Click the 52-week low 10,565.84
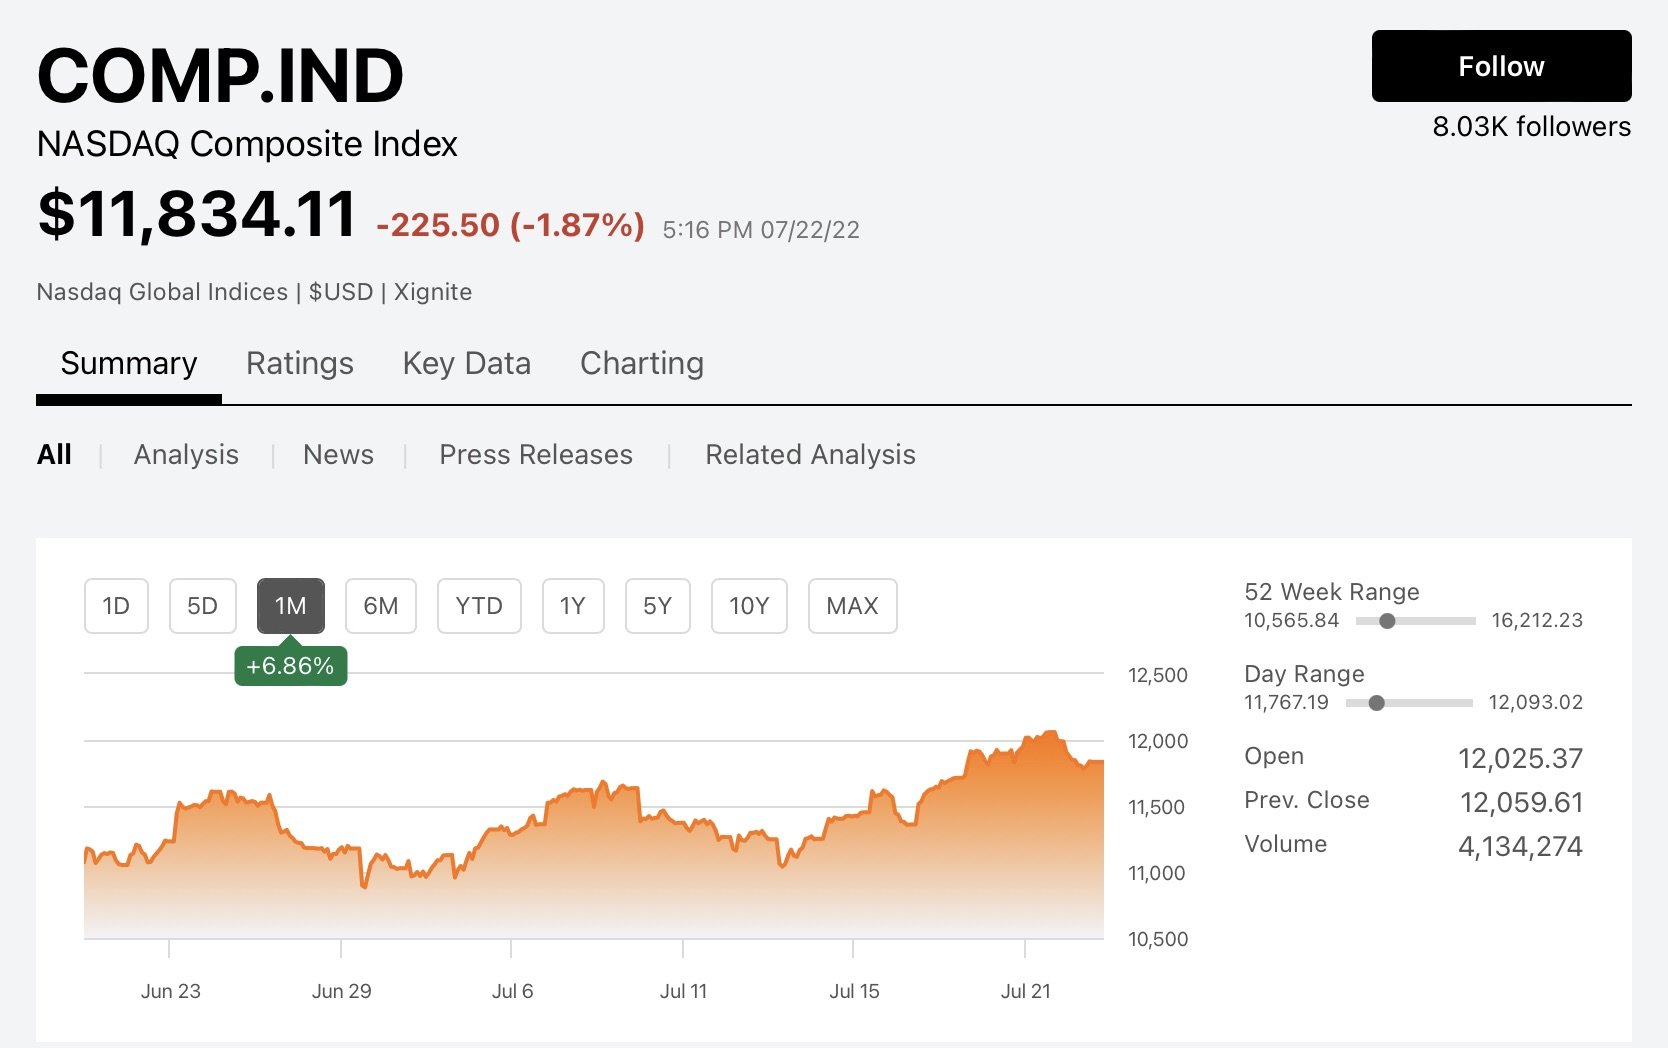This screenshot has width=1668, height=1048. pos(1291,620)
